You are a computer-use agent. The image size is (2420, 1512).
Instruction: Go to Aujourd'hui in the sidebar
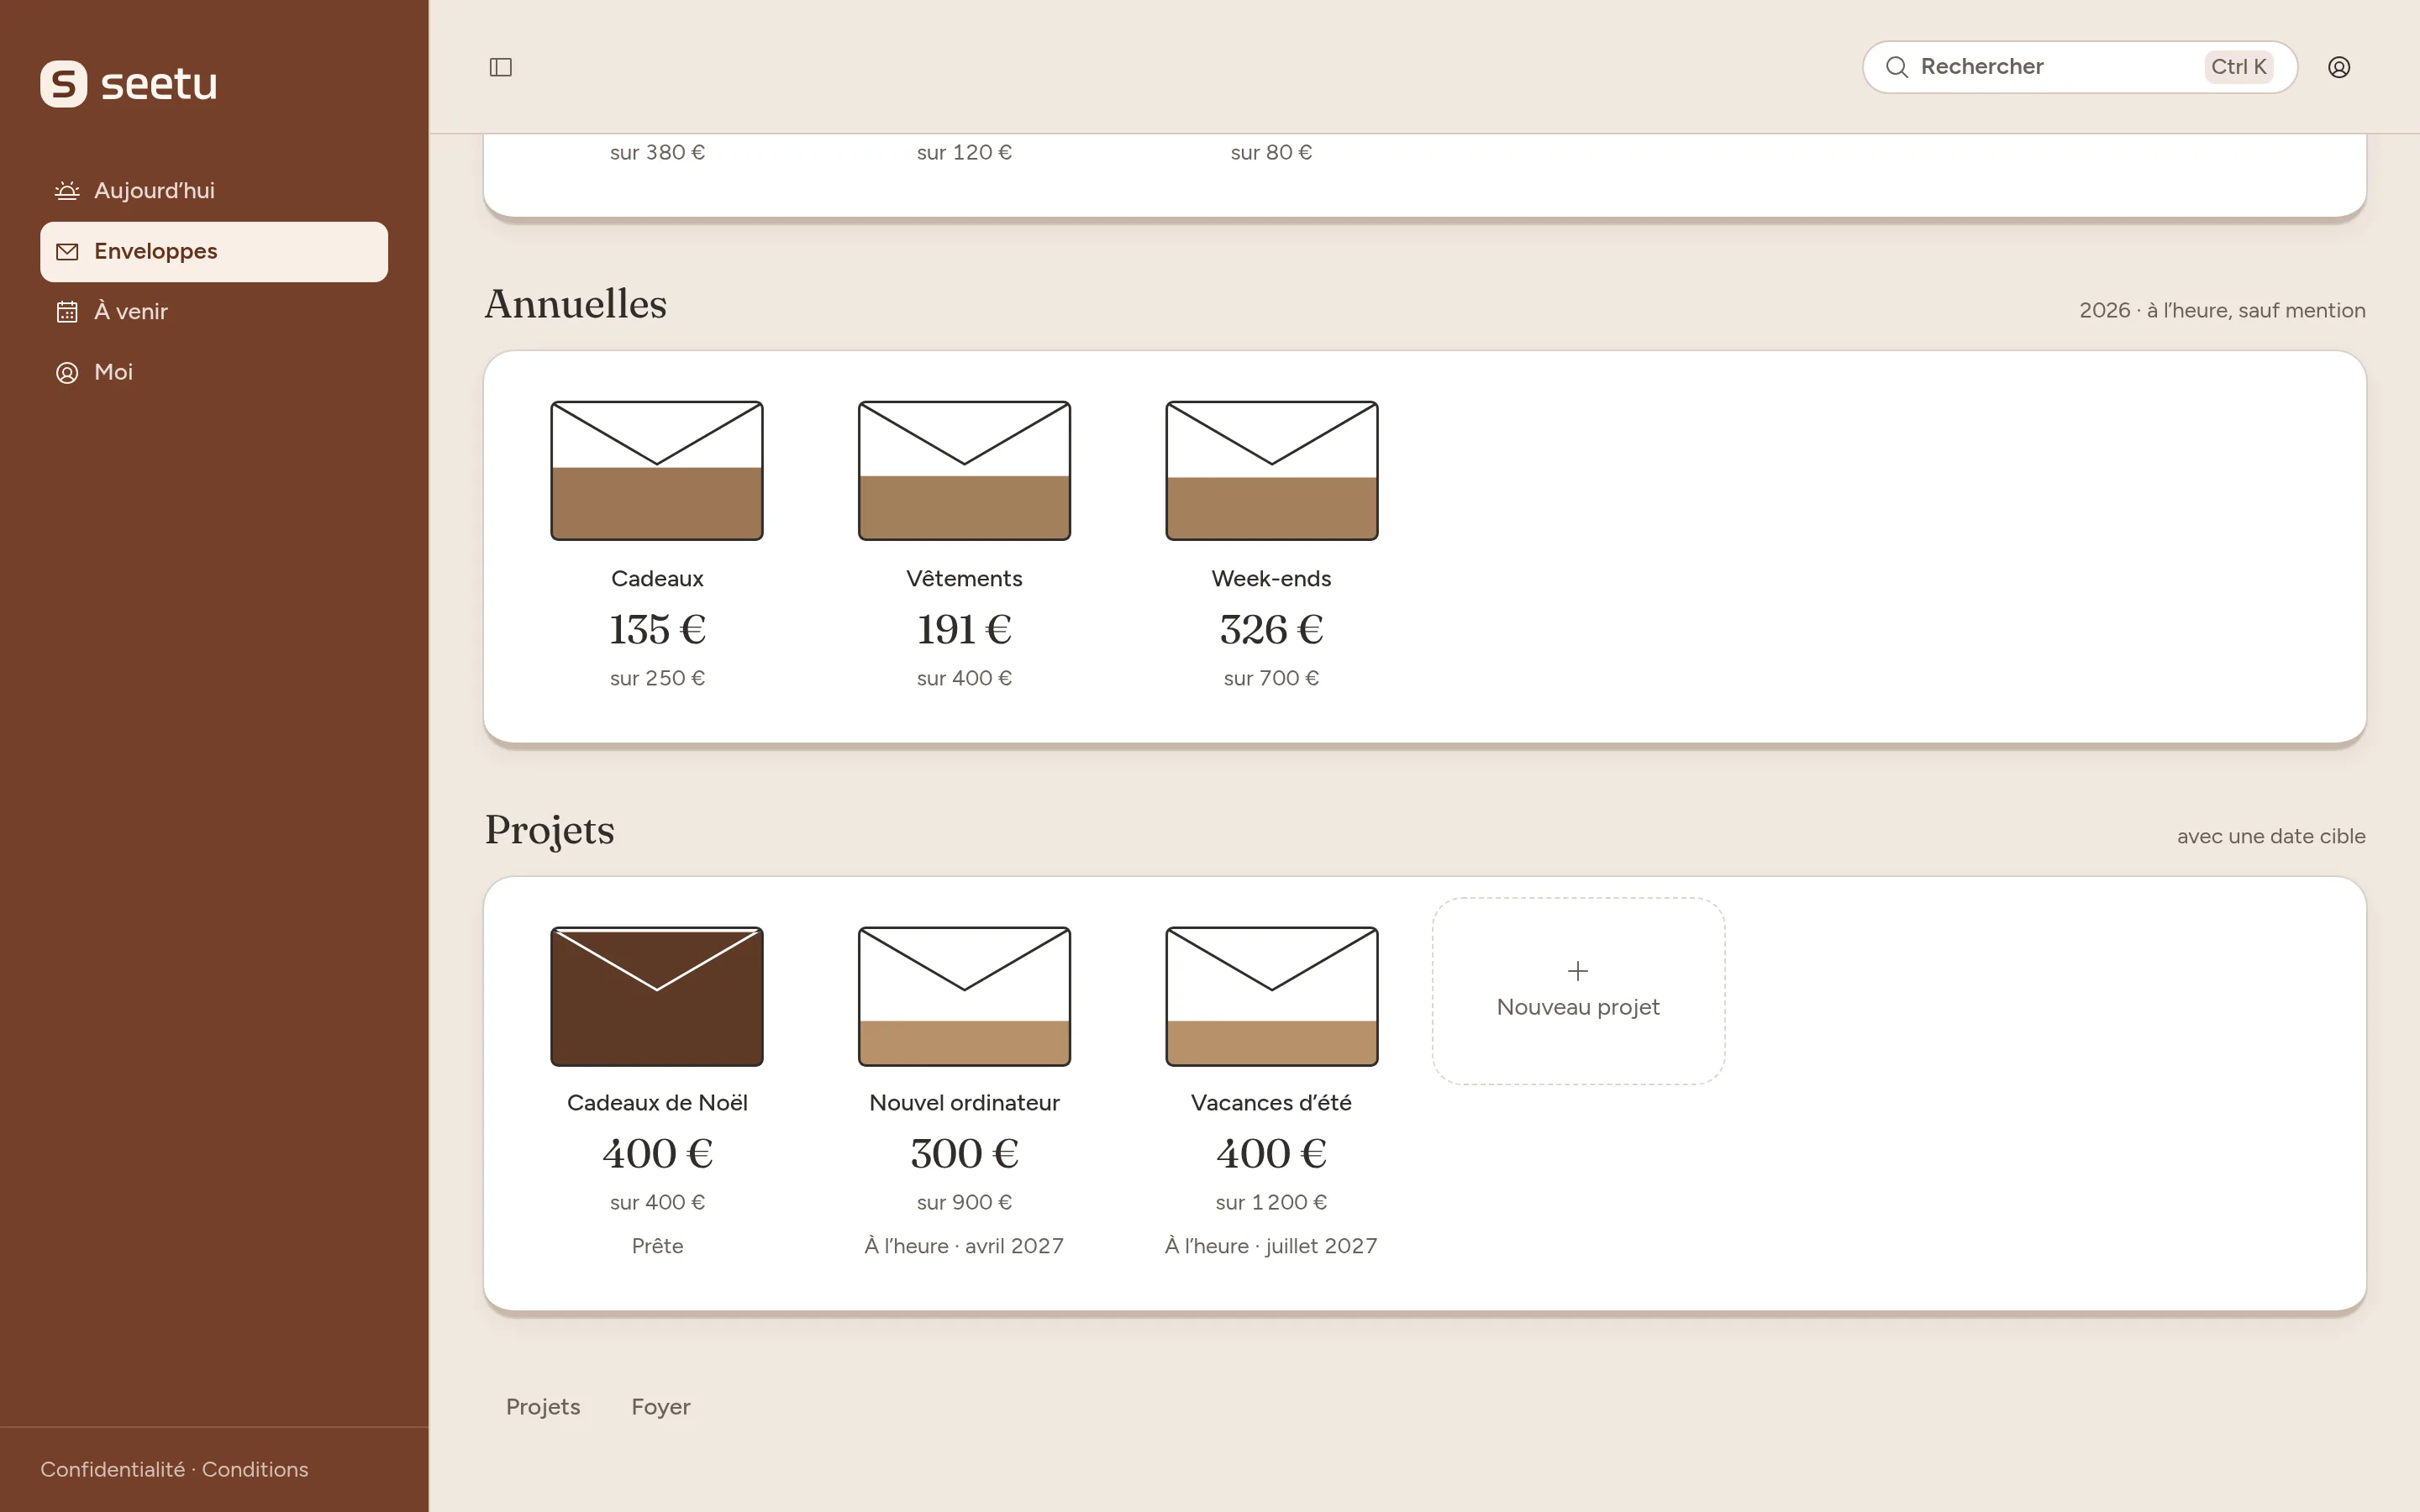tap(214, 191)
